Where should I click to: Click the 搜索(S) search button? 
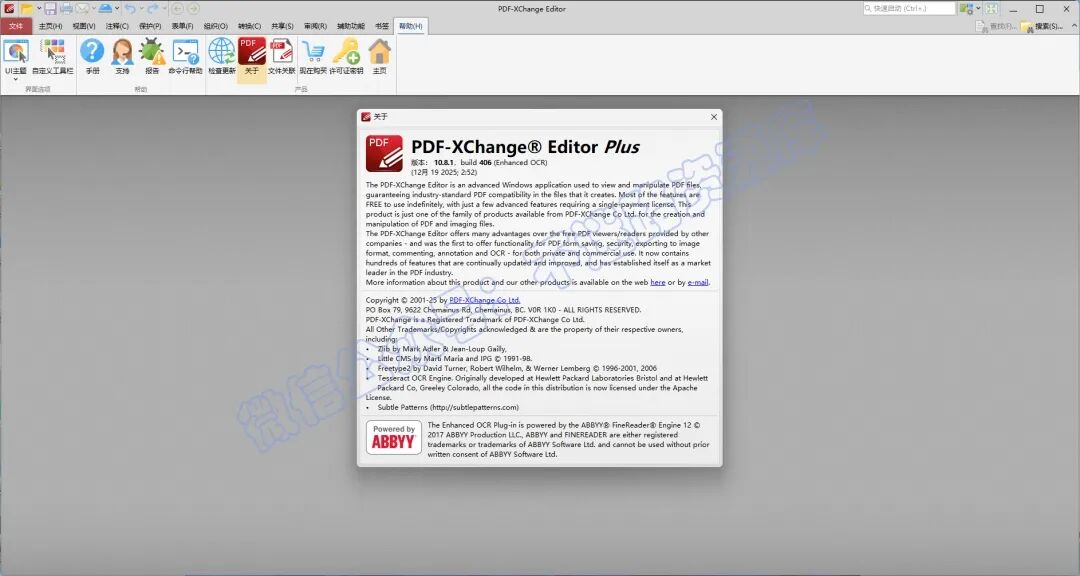pyautogui.click(x=1042, y=26)
